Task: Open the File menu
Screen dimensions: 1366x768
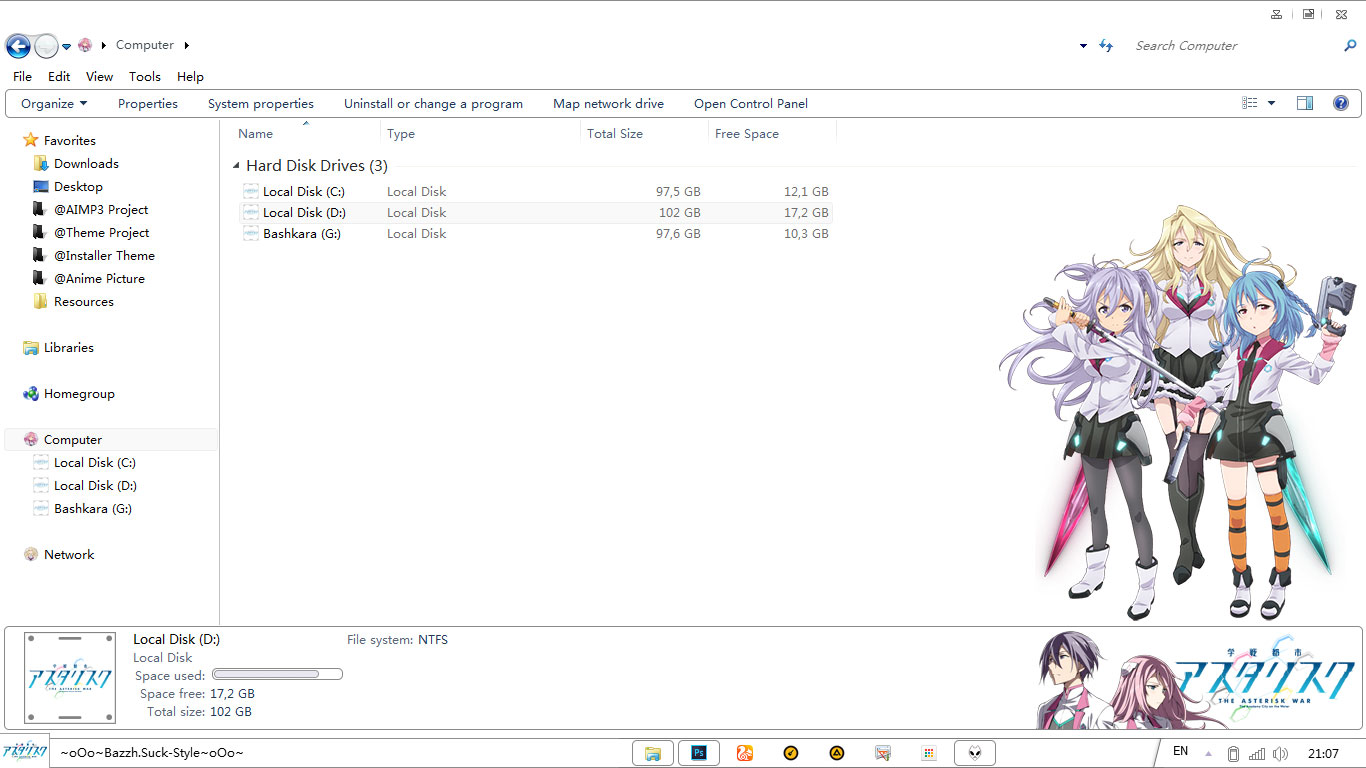Action: (22, 76)
